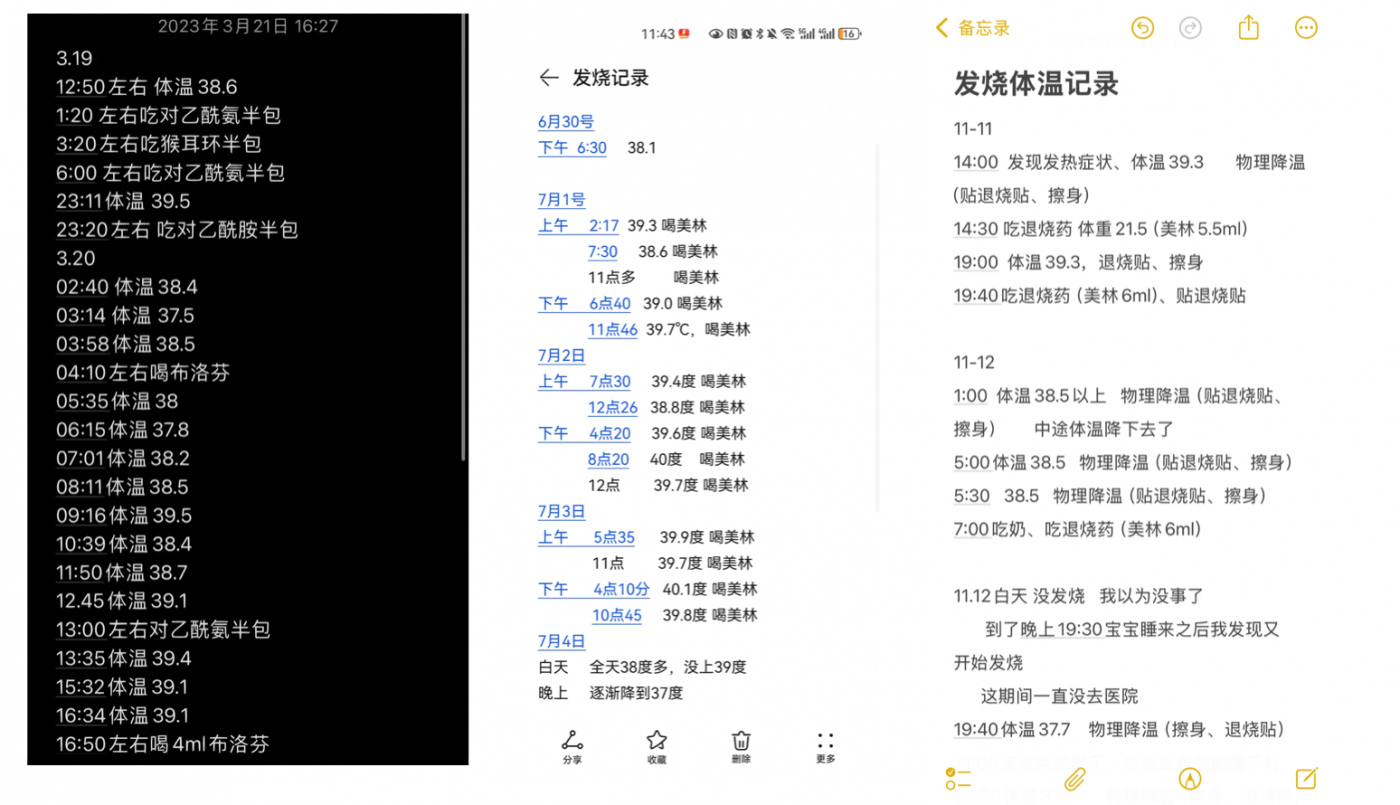Open the 7月3日 date link
The width and height of the screenshot is (1400, 805).
pos(562,512)
